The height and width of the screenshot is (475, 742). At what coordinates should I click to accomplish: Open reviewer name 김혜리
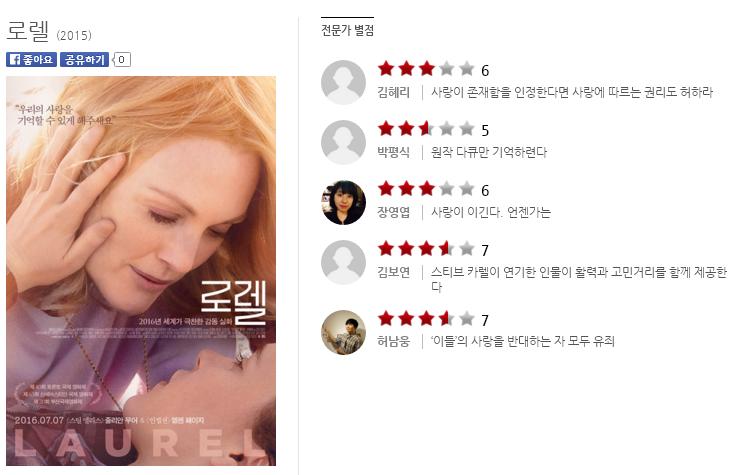[393, 92]
